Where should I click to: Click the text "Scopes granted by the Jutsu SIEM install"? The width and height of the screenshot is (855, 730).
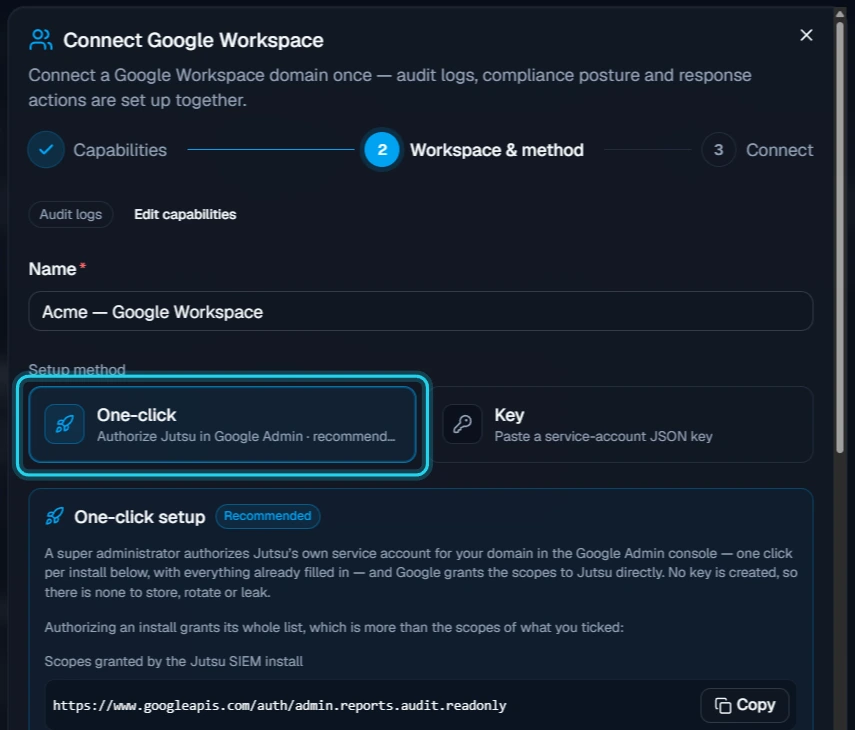click(x=173, y=661)
